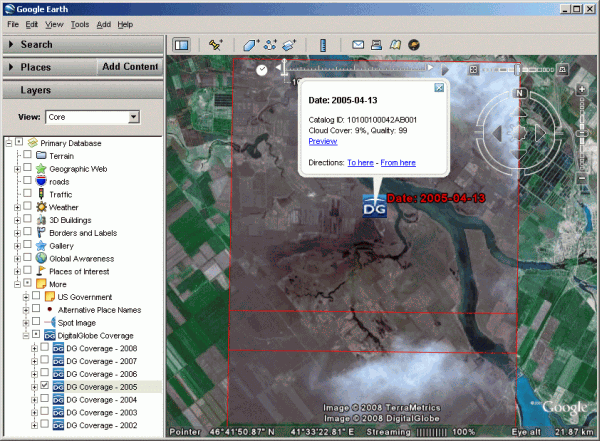The height and width of the screenshot is (441, 600).
Task: Click the Email envelope icon
Action: (358, 45)
